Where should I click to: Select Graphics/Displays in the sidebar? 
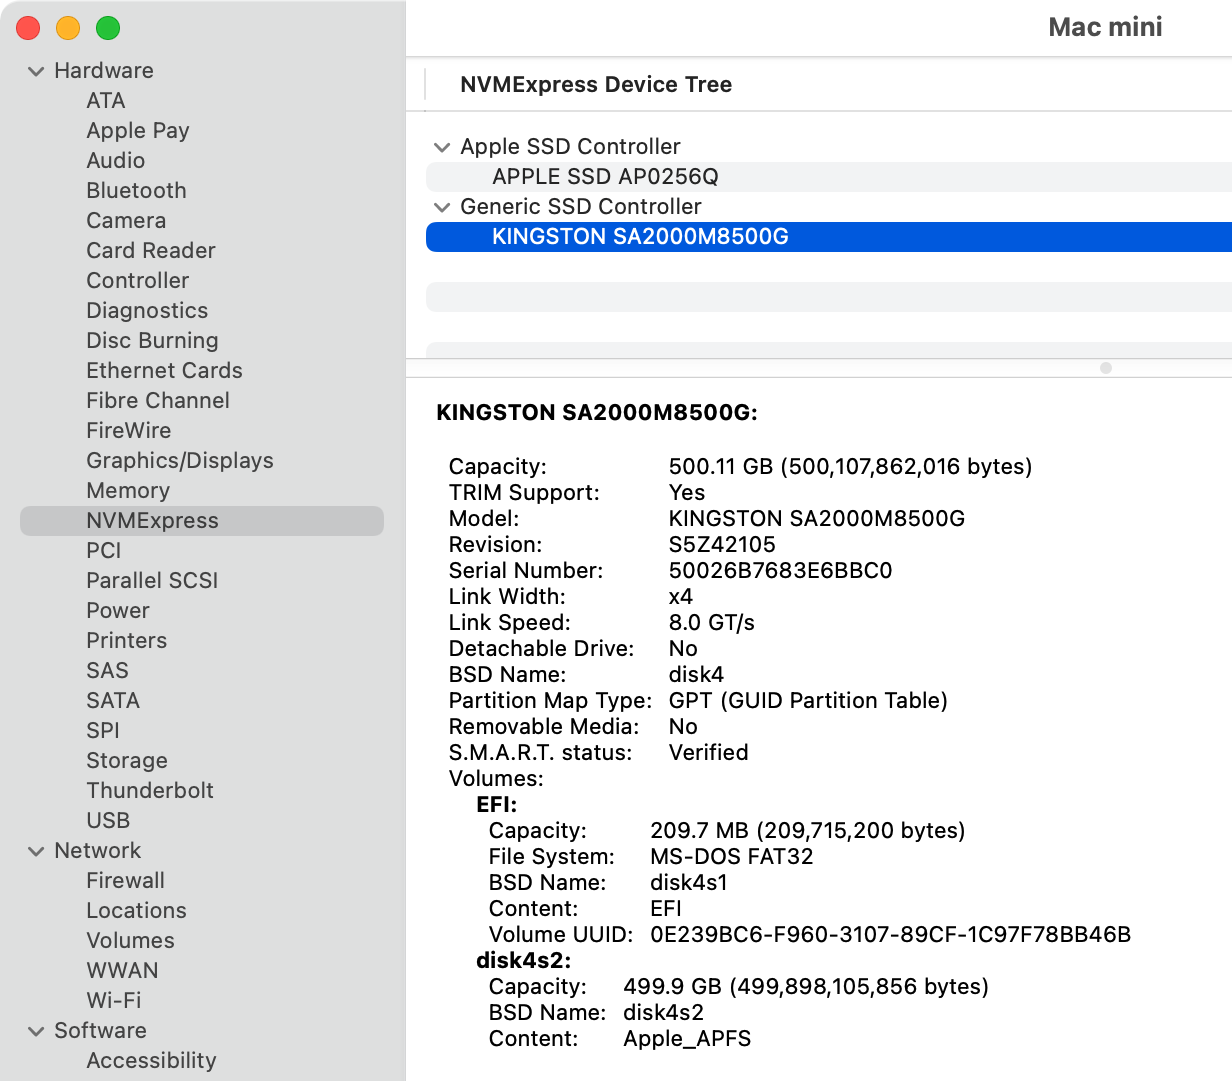click(180, 461)
